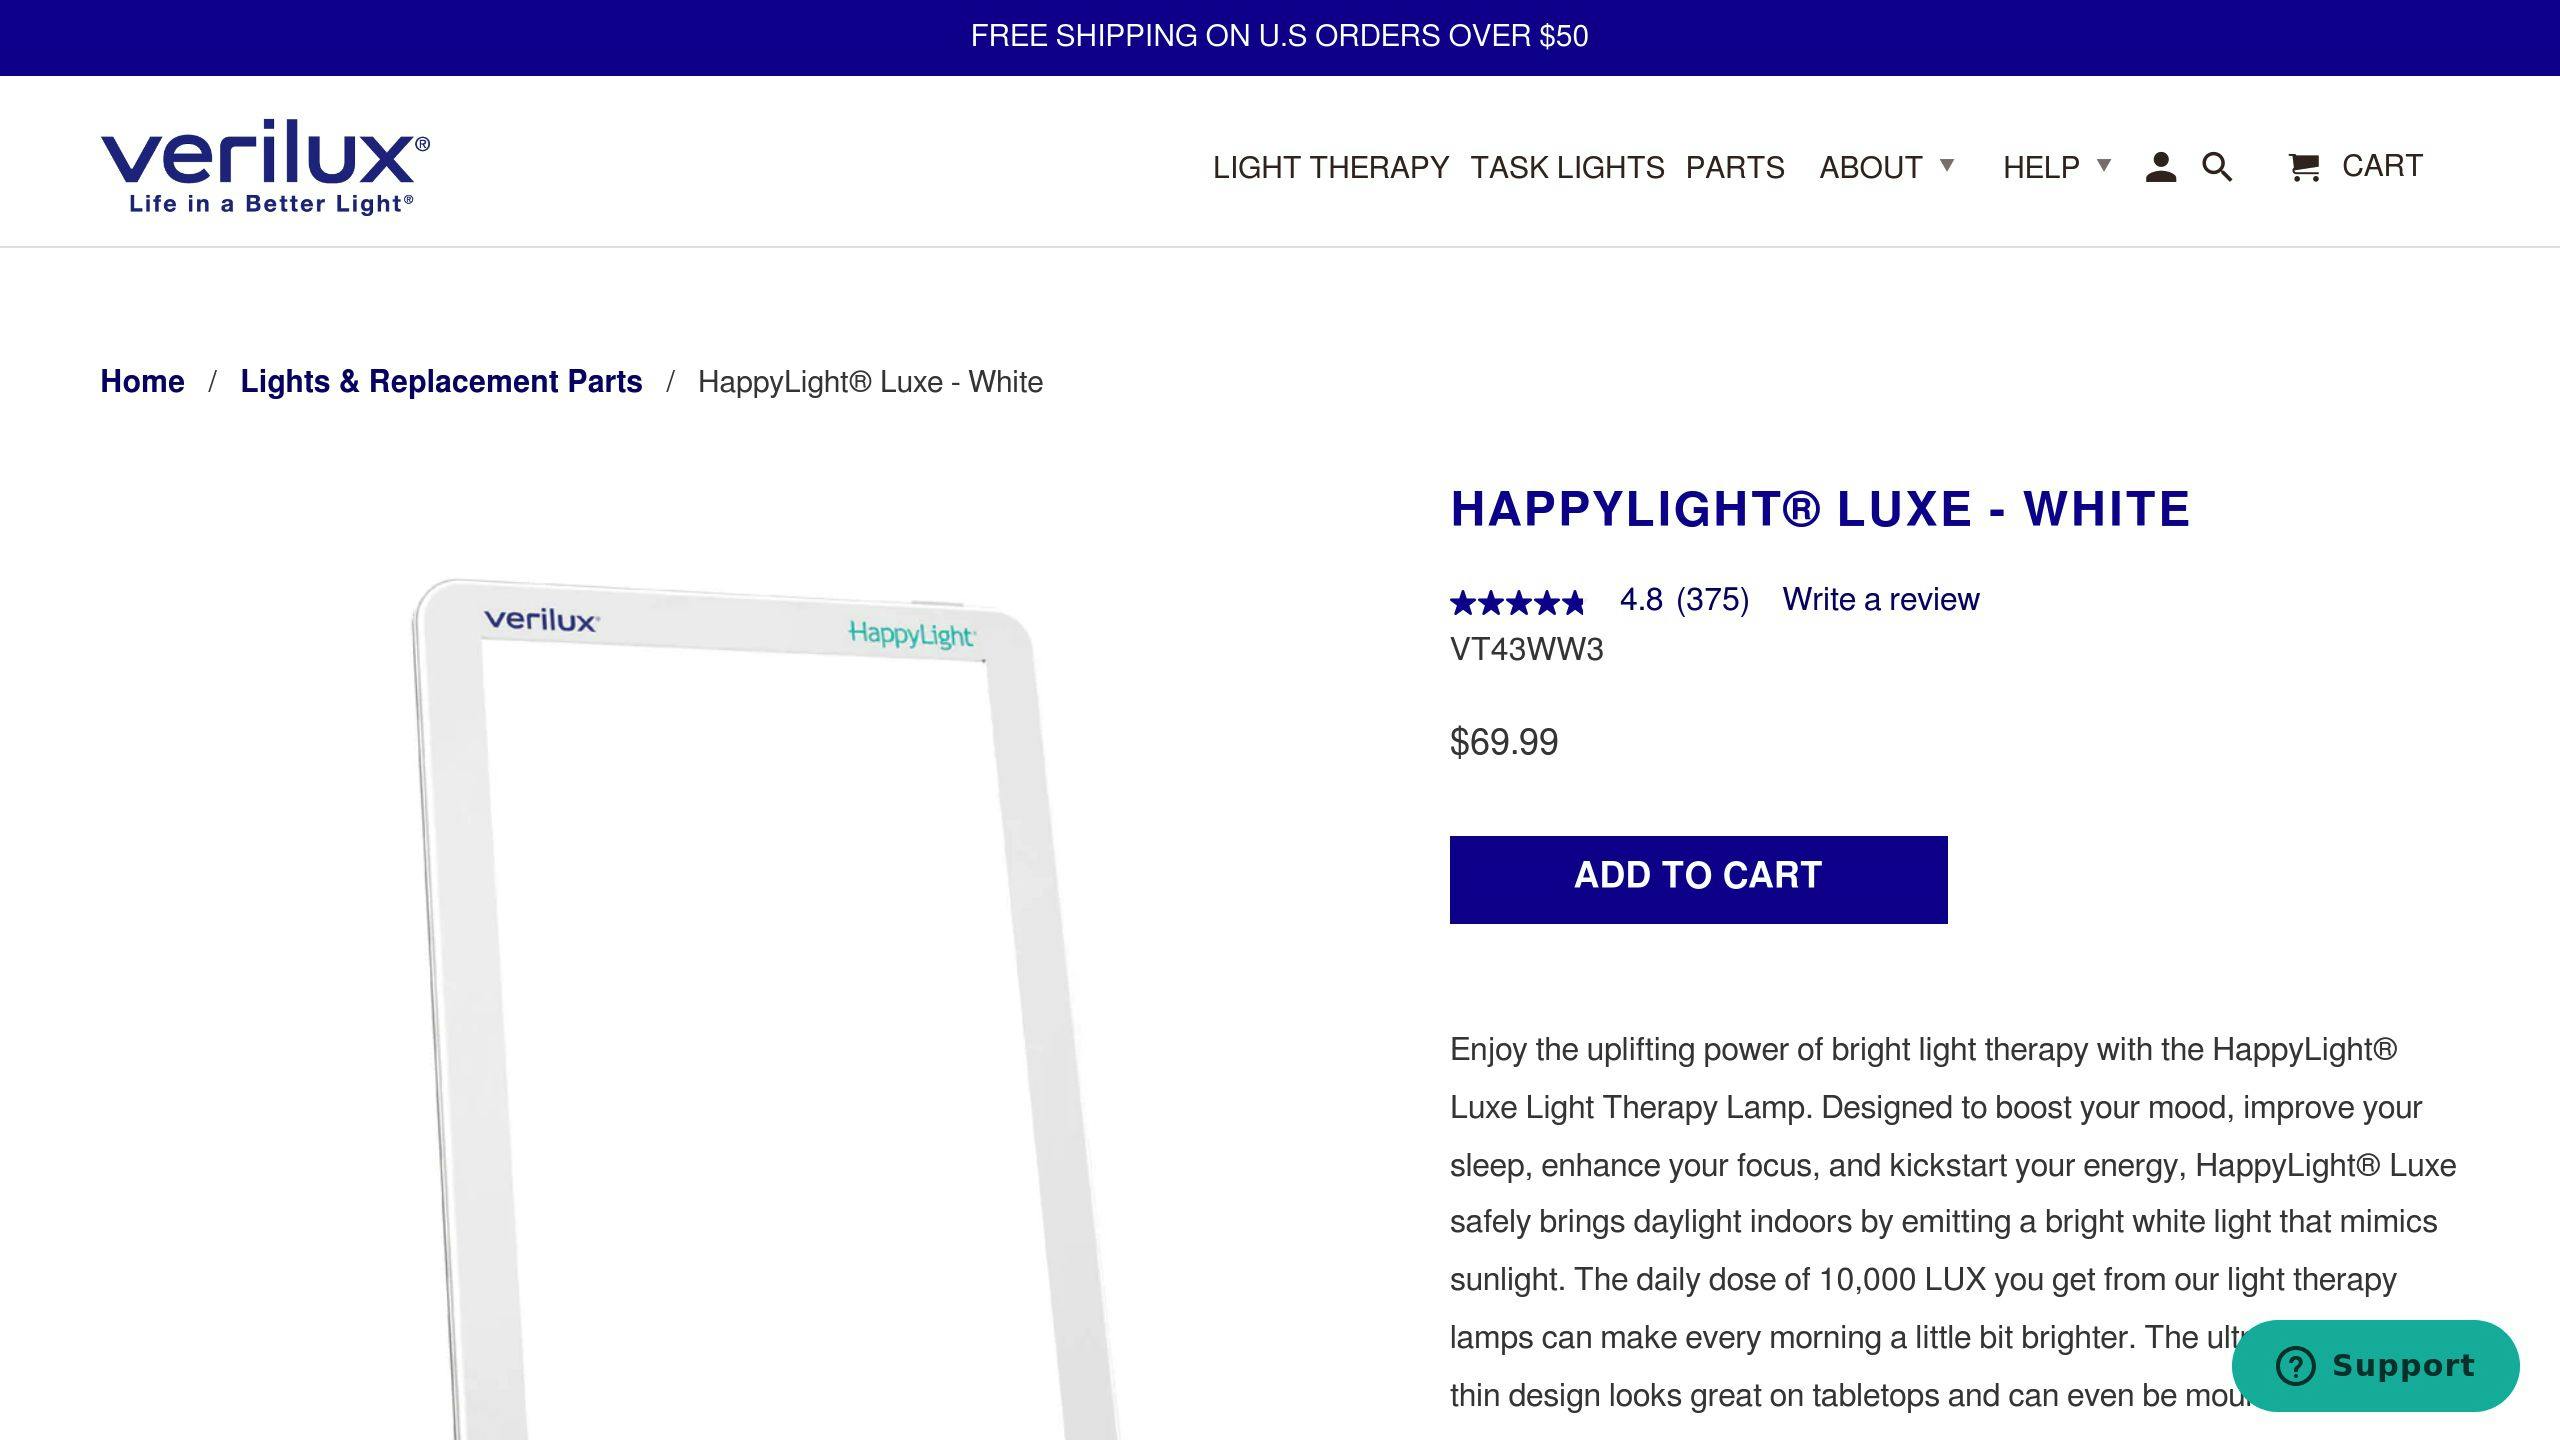Open the Support help widget
The width and height of the screenshot is (2560, 1440).
coord(2375,1365)
